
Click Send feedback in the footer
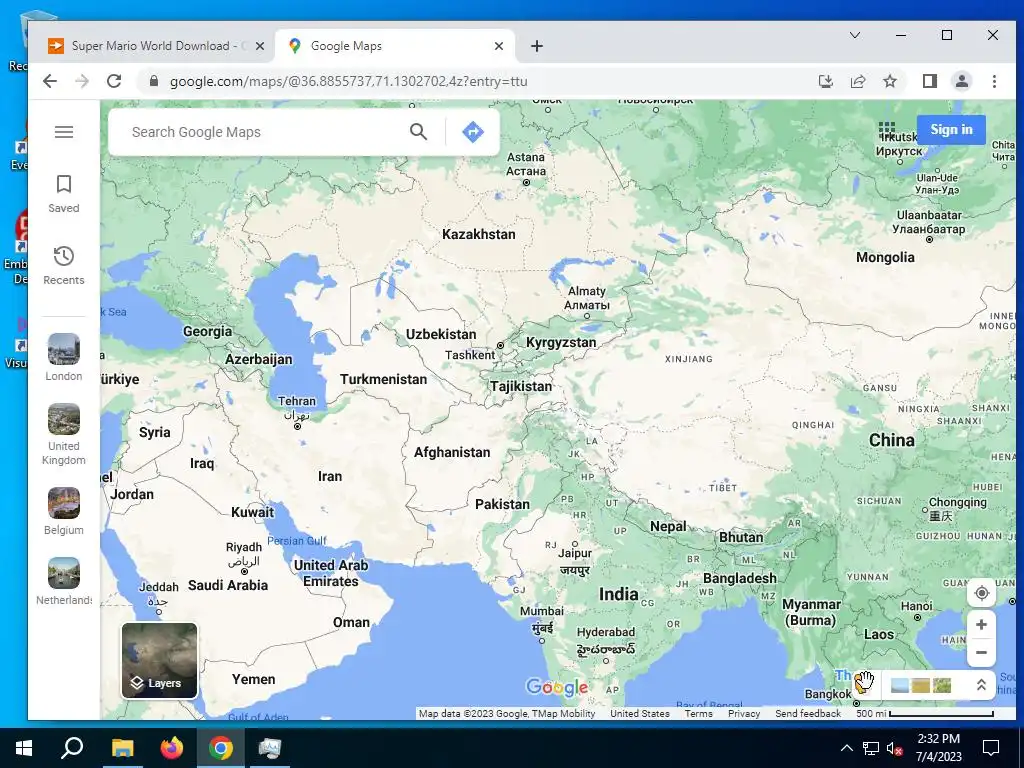[808, 713]
